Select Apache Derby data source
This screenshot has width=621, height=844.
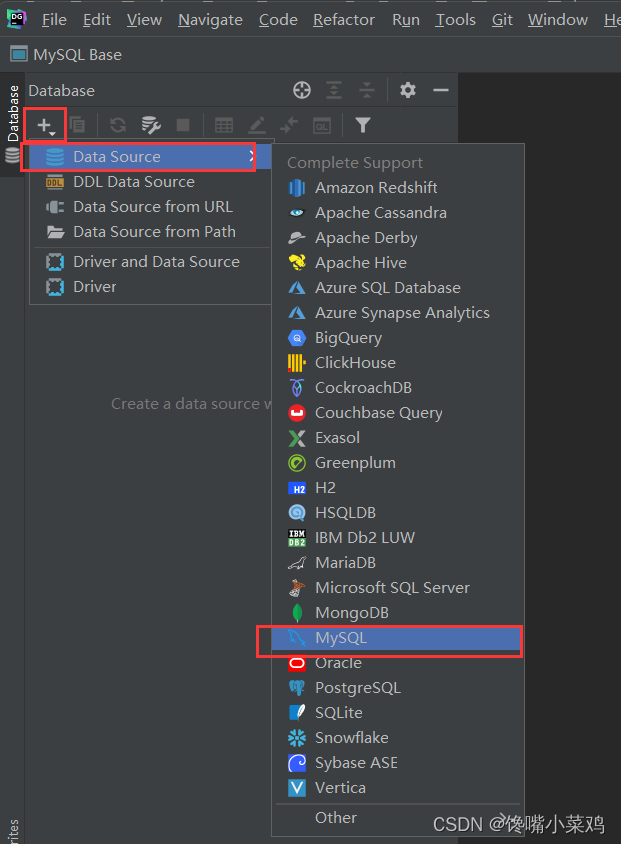coord(398,238)
